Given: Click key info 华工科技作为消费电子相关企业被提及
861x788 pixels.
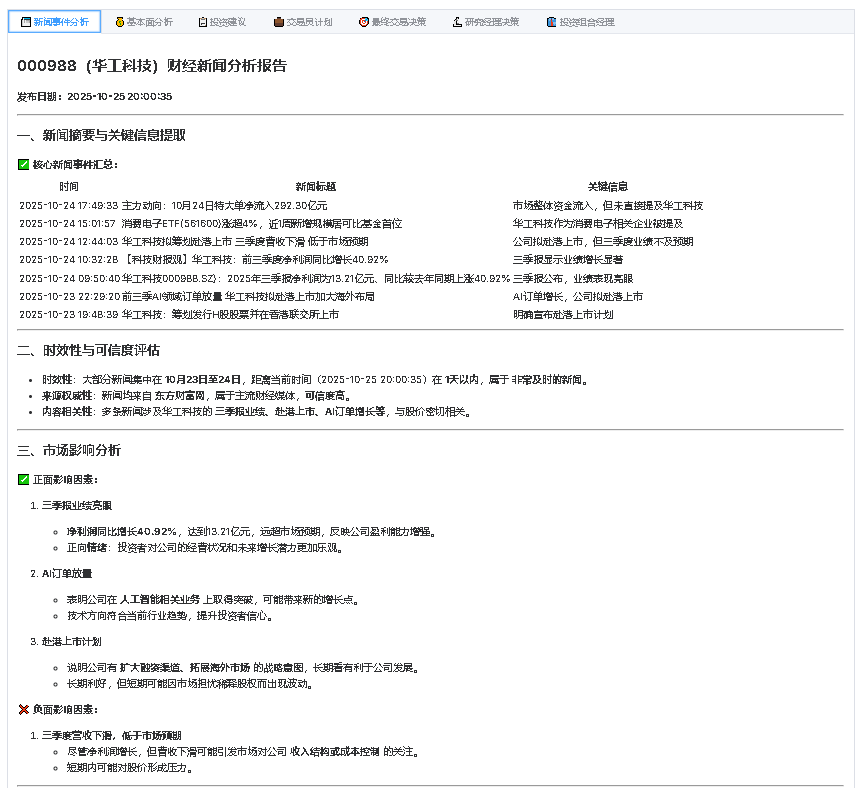Looking at the screenshot, I should pyautogui.click(x=598, y=223).
